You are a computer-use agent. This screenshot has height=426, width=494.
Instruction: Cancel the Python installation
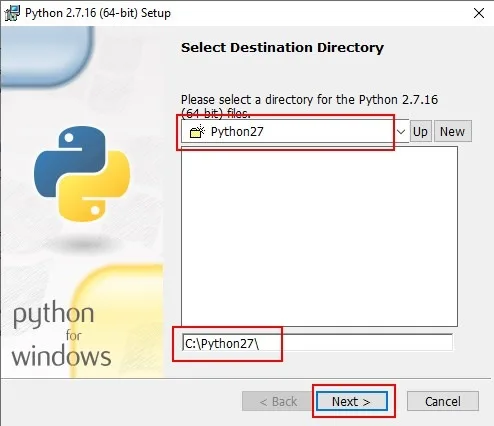pyautogui.click(x=443, y=401)
